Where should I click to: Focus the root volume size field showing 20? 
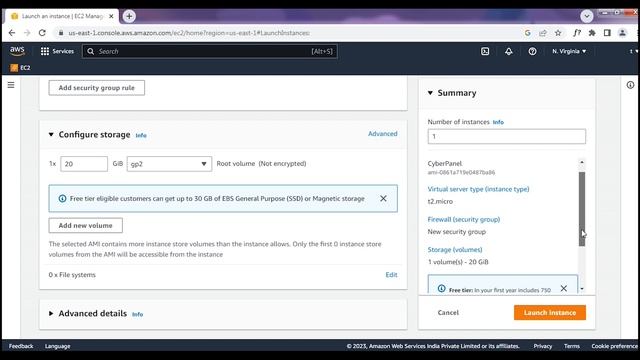84,164
